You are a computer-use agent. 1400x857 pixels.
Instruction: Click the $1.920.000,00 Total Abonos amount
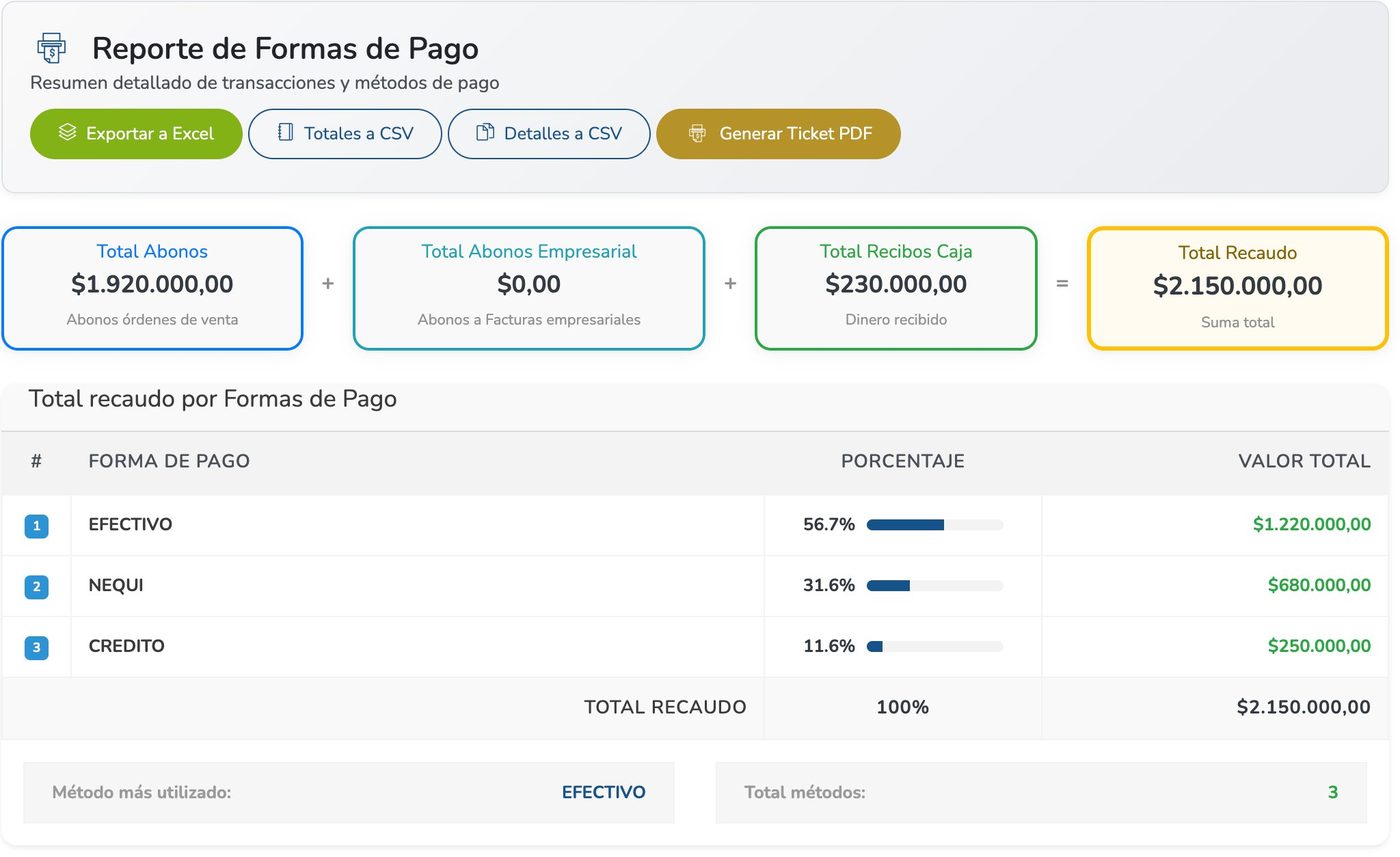click(x=152, y=284)
